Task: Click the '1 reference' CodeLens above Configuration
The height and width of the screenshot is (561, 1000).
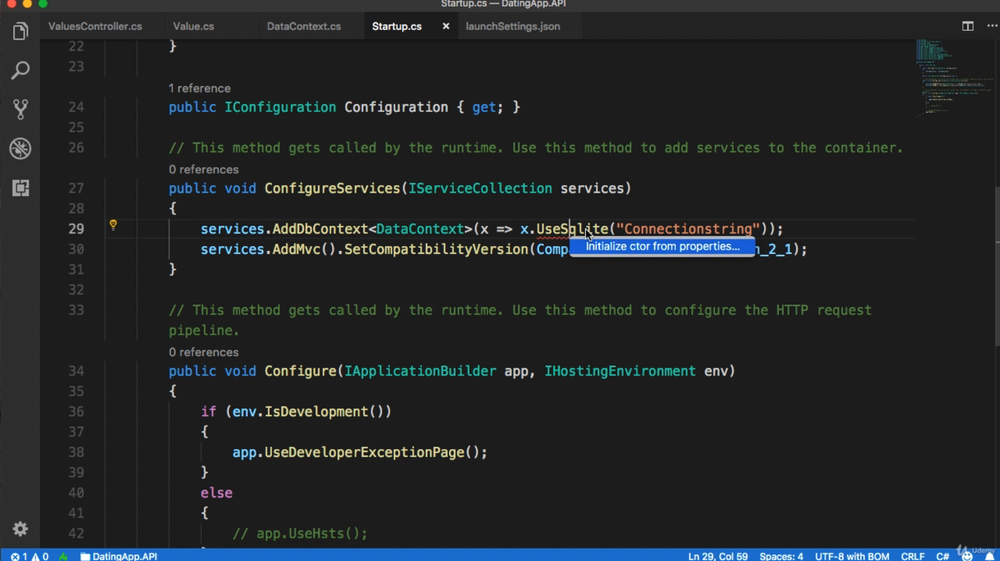Action: click(200, 88)
